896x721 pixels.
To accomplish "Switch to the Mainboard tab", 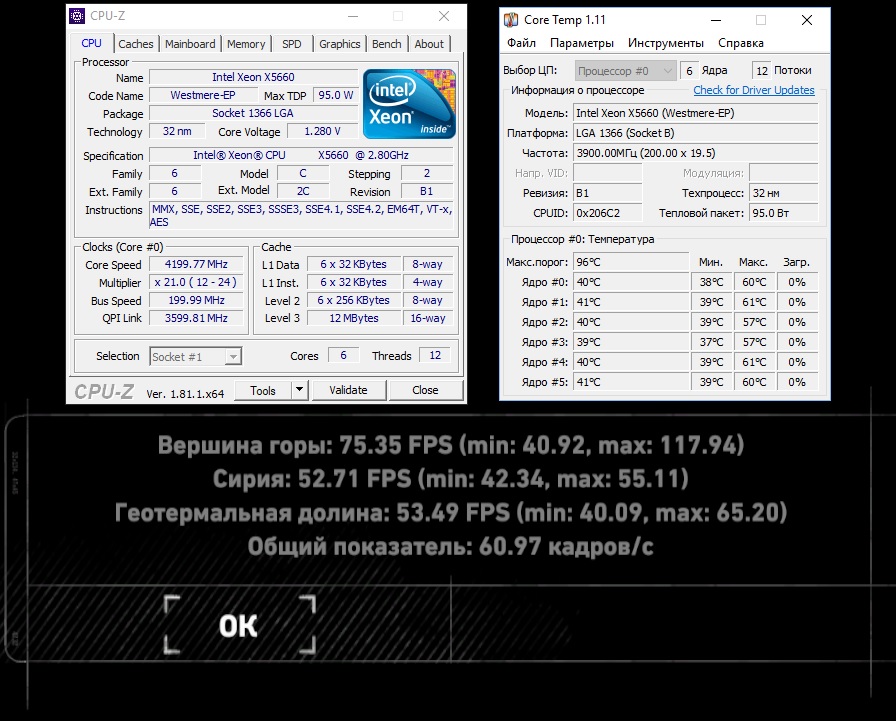I will click(x=190, y=44).
